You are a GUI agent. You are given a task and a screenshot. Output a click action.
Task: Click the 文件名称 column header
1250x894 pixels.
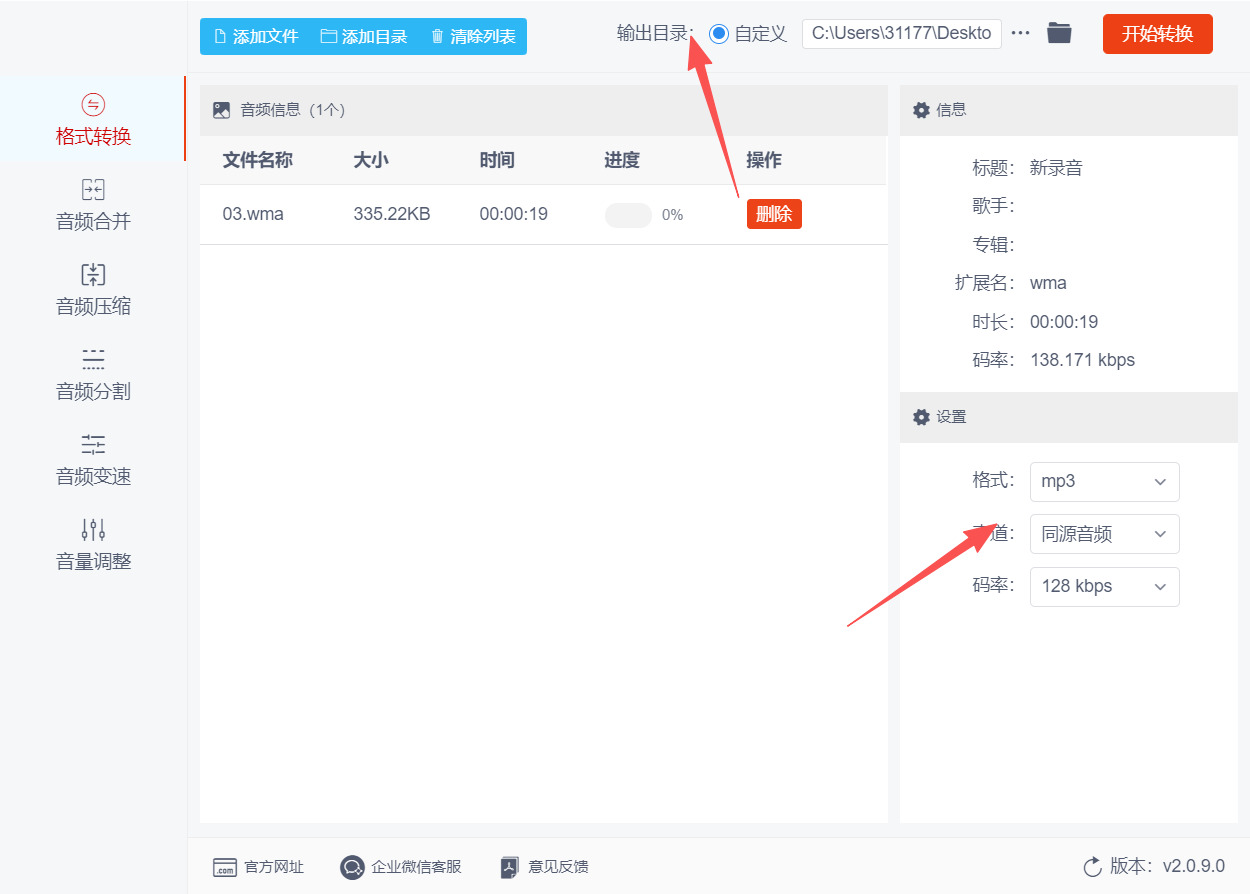257,160
